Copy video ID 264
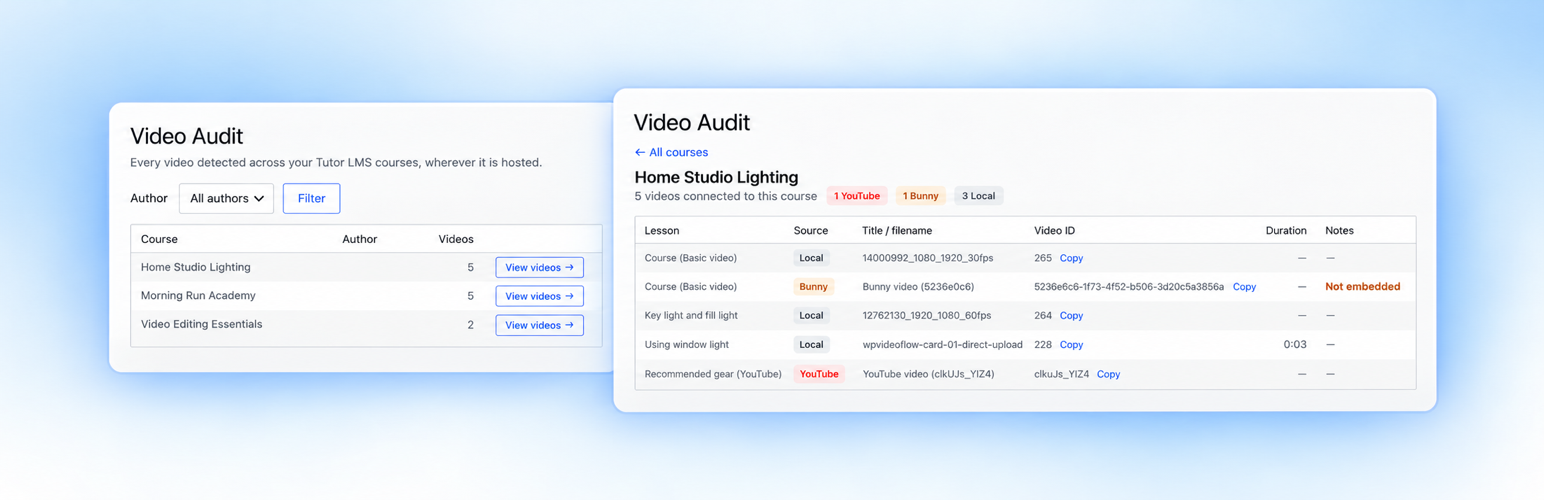 coord(1071,316)
